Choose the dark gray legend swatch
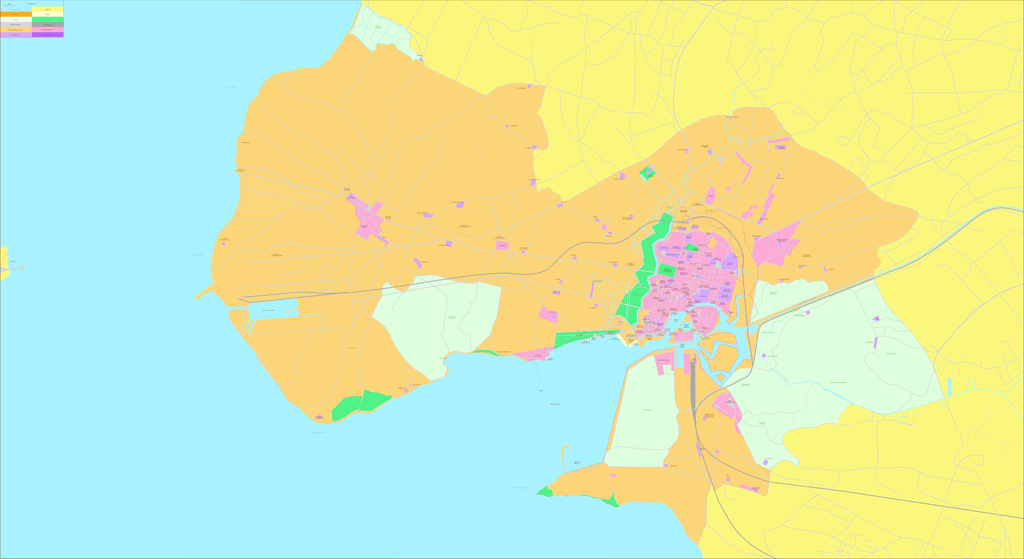This screenshot has height=559, width=1024. (x=48, y=25)
